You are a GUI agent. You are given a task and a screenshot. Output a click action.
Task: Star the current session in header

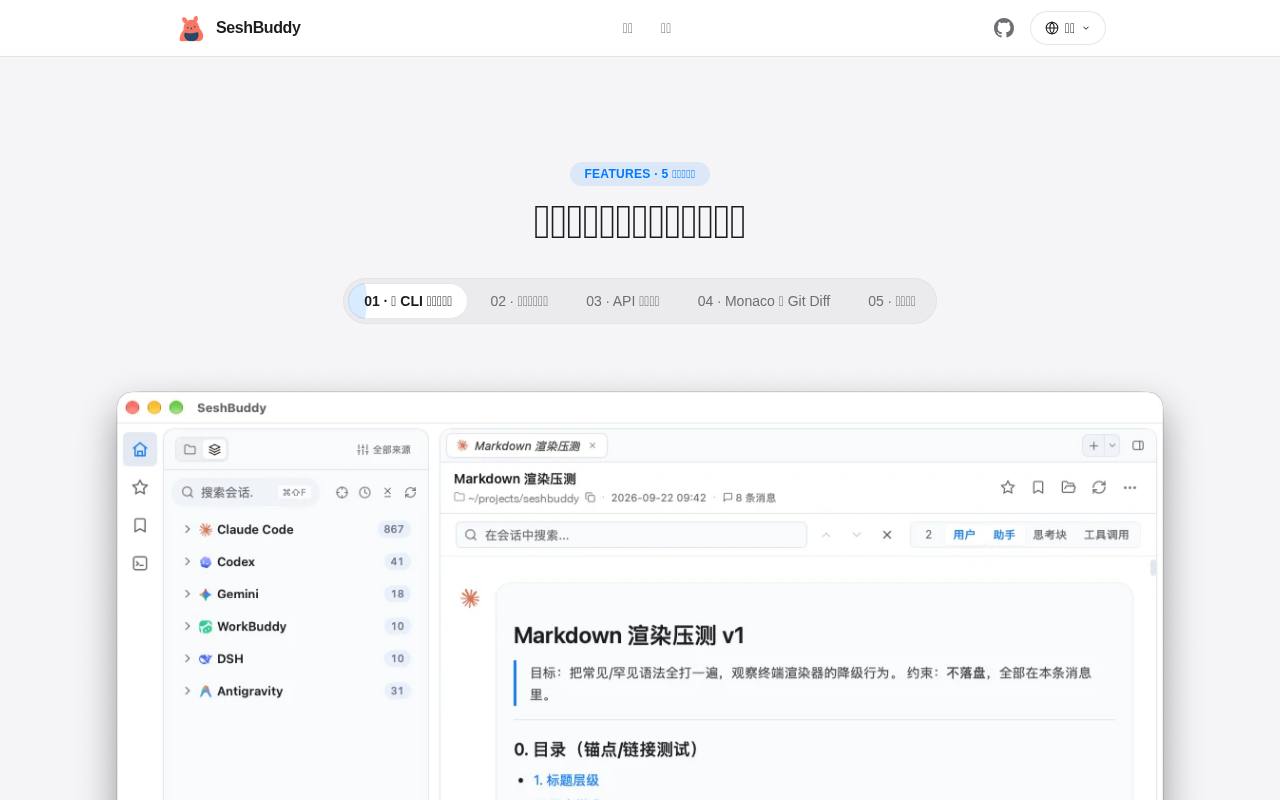tap(1008, 487)
